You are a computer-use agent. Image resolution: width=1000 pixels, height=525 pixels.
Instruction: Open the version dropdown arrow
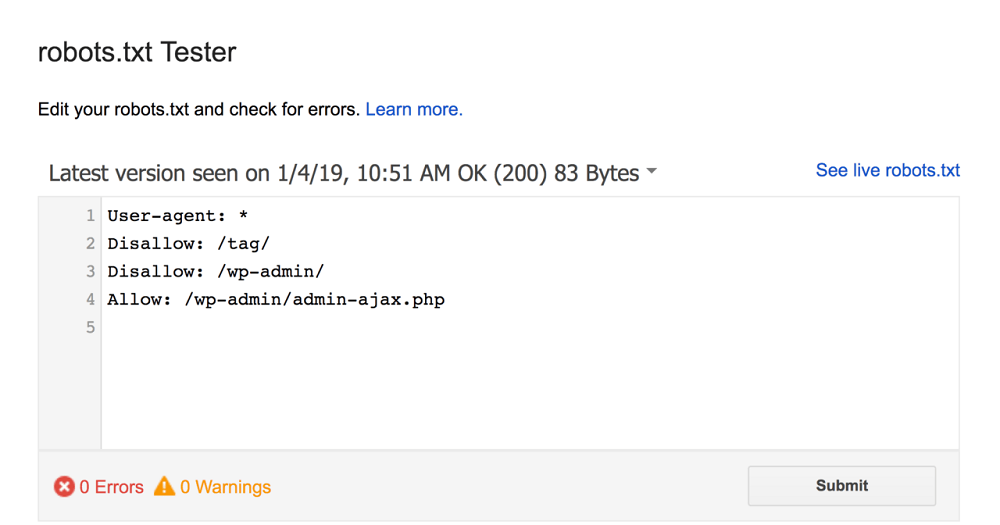click(x=651, y=171)
